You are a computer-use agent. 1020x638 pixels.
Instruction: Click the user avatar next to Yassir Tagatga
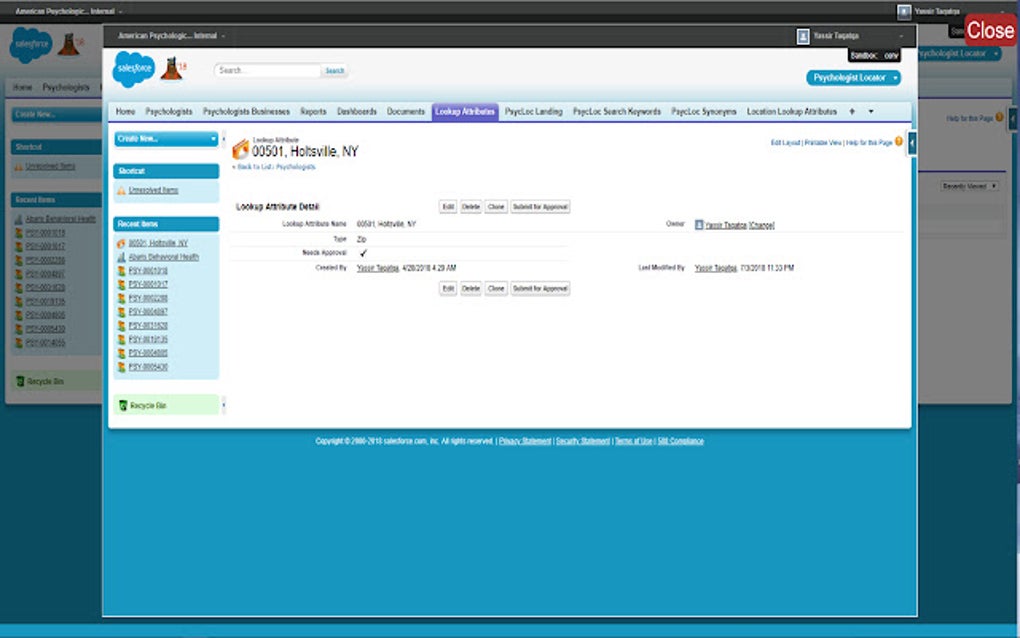[803, 35]
